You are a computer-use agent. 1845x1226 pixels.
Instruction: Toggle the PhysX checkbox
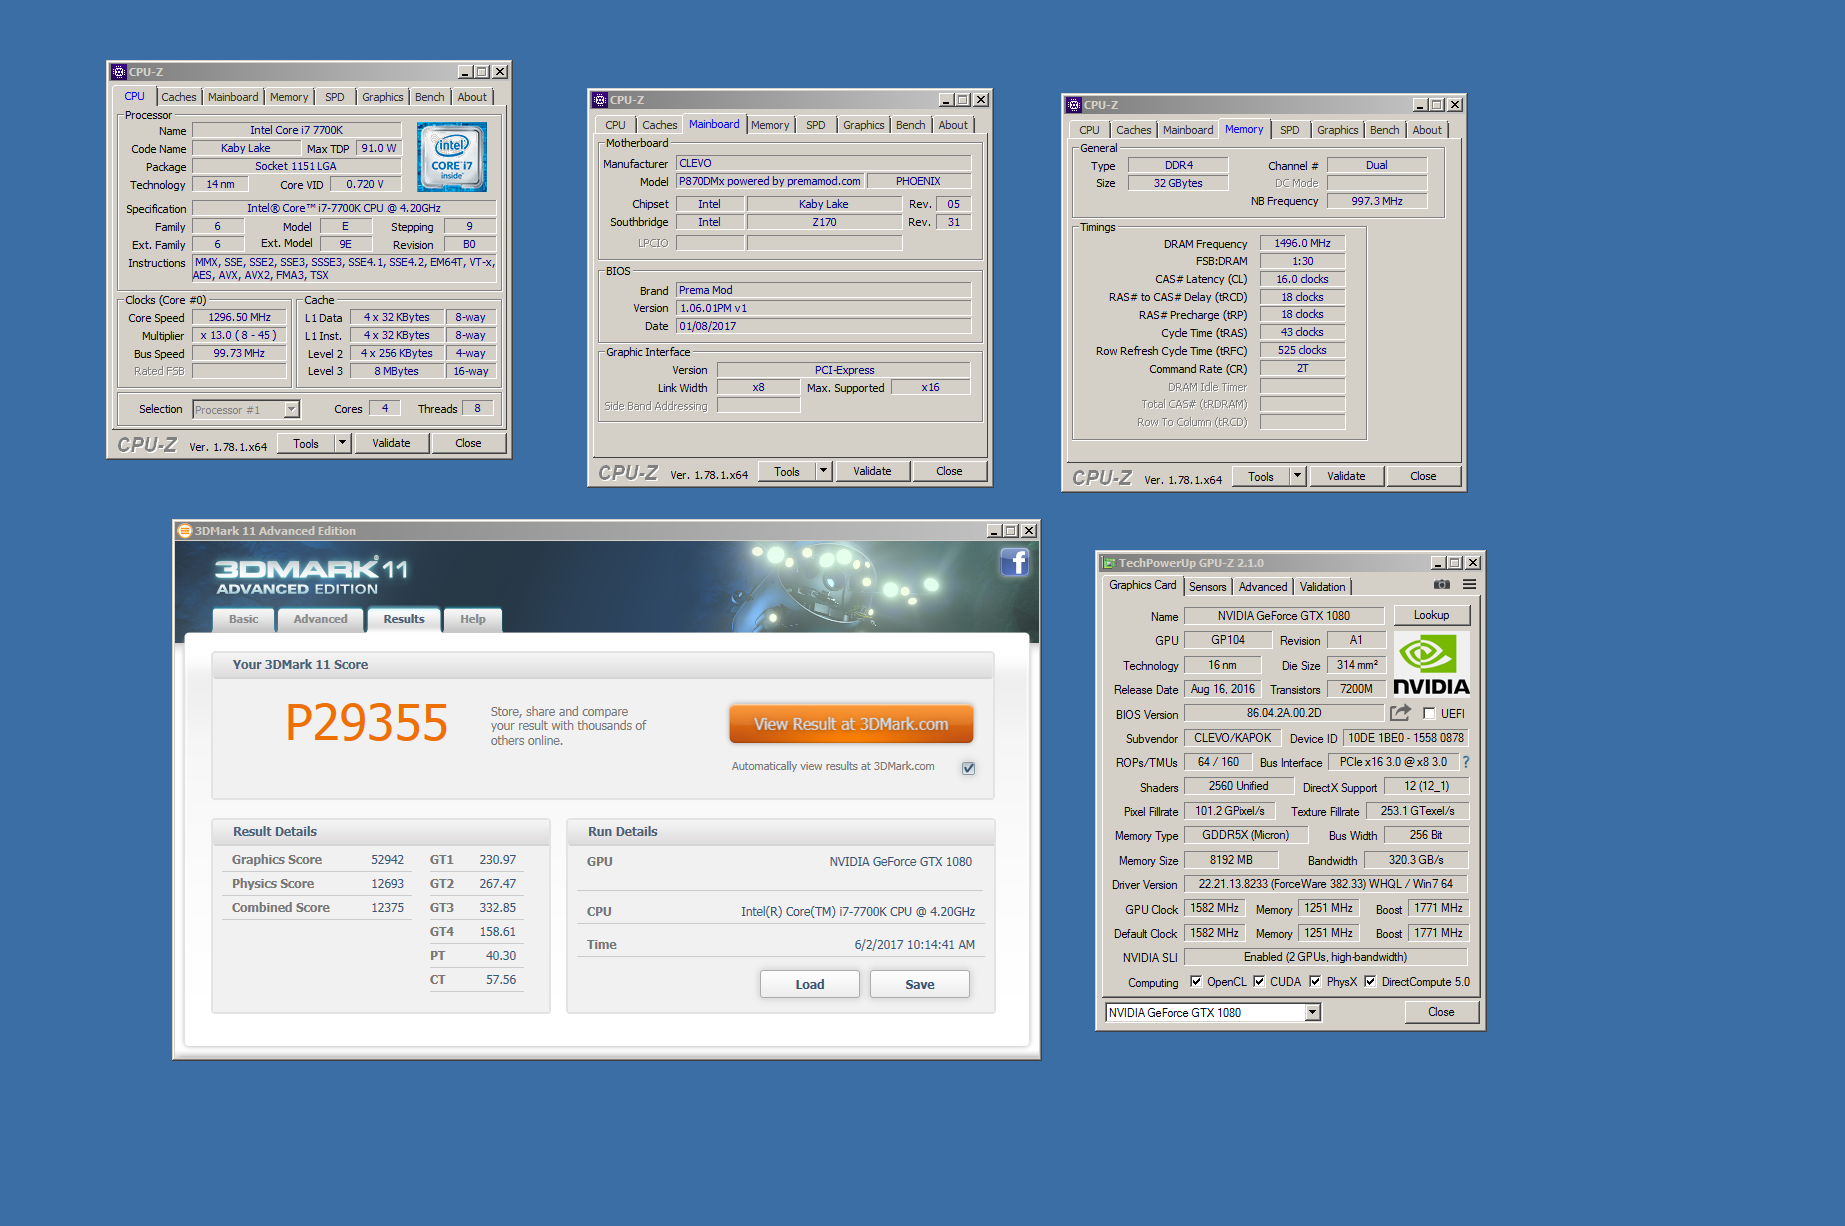[x=1315, y=982]
